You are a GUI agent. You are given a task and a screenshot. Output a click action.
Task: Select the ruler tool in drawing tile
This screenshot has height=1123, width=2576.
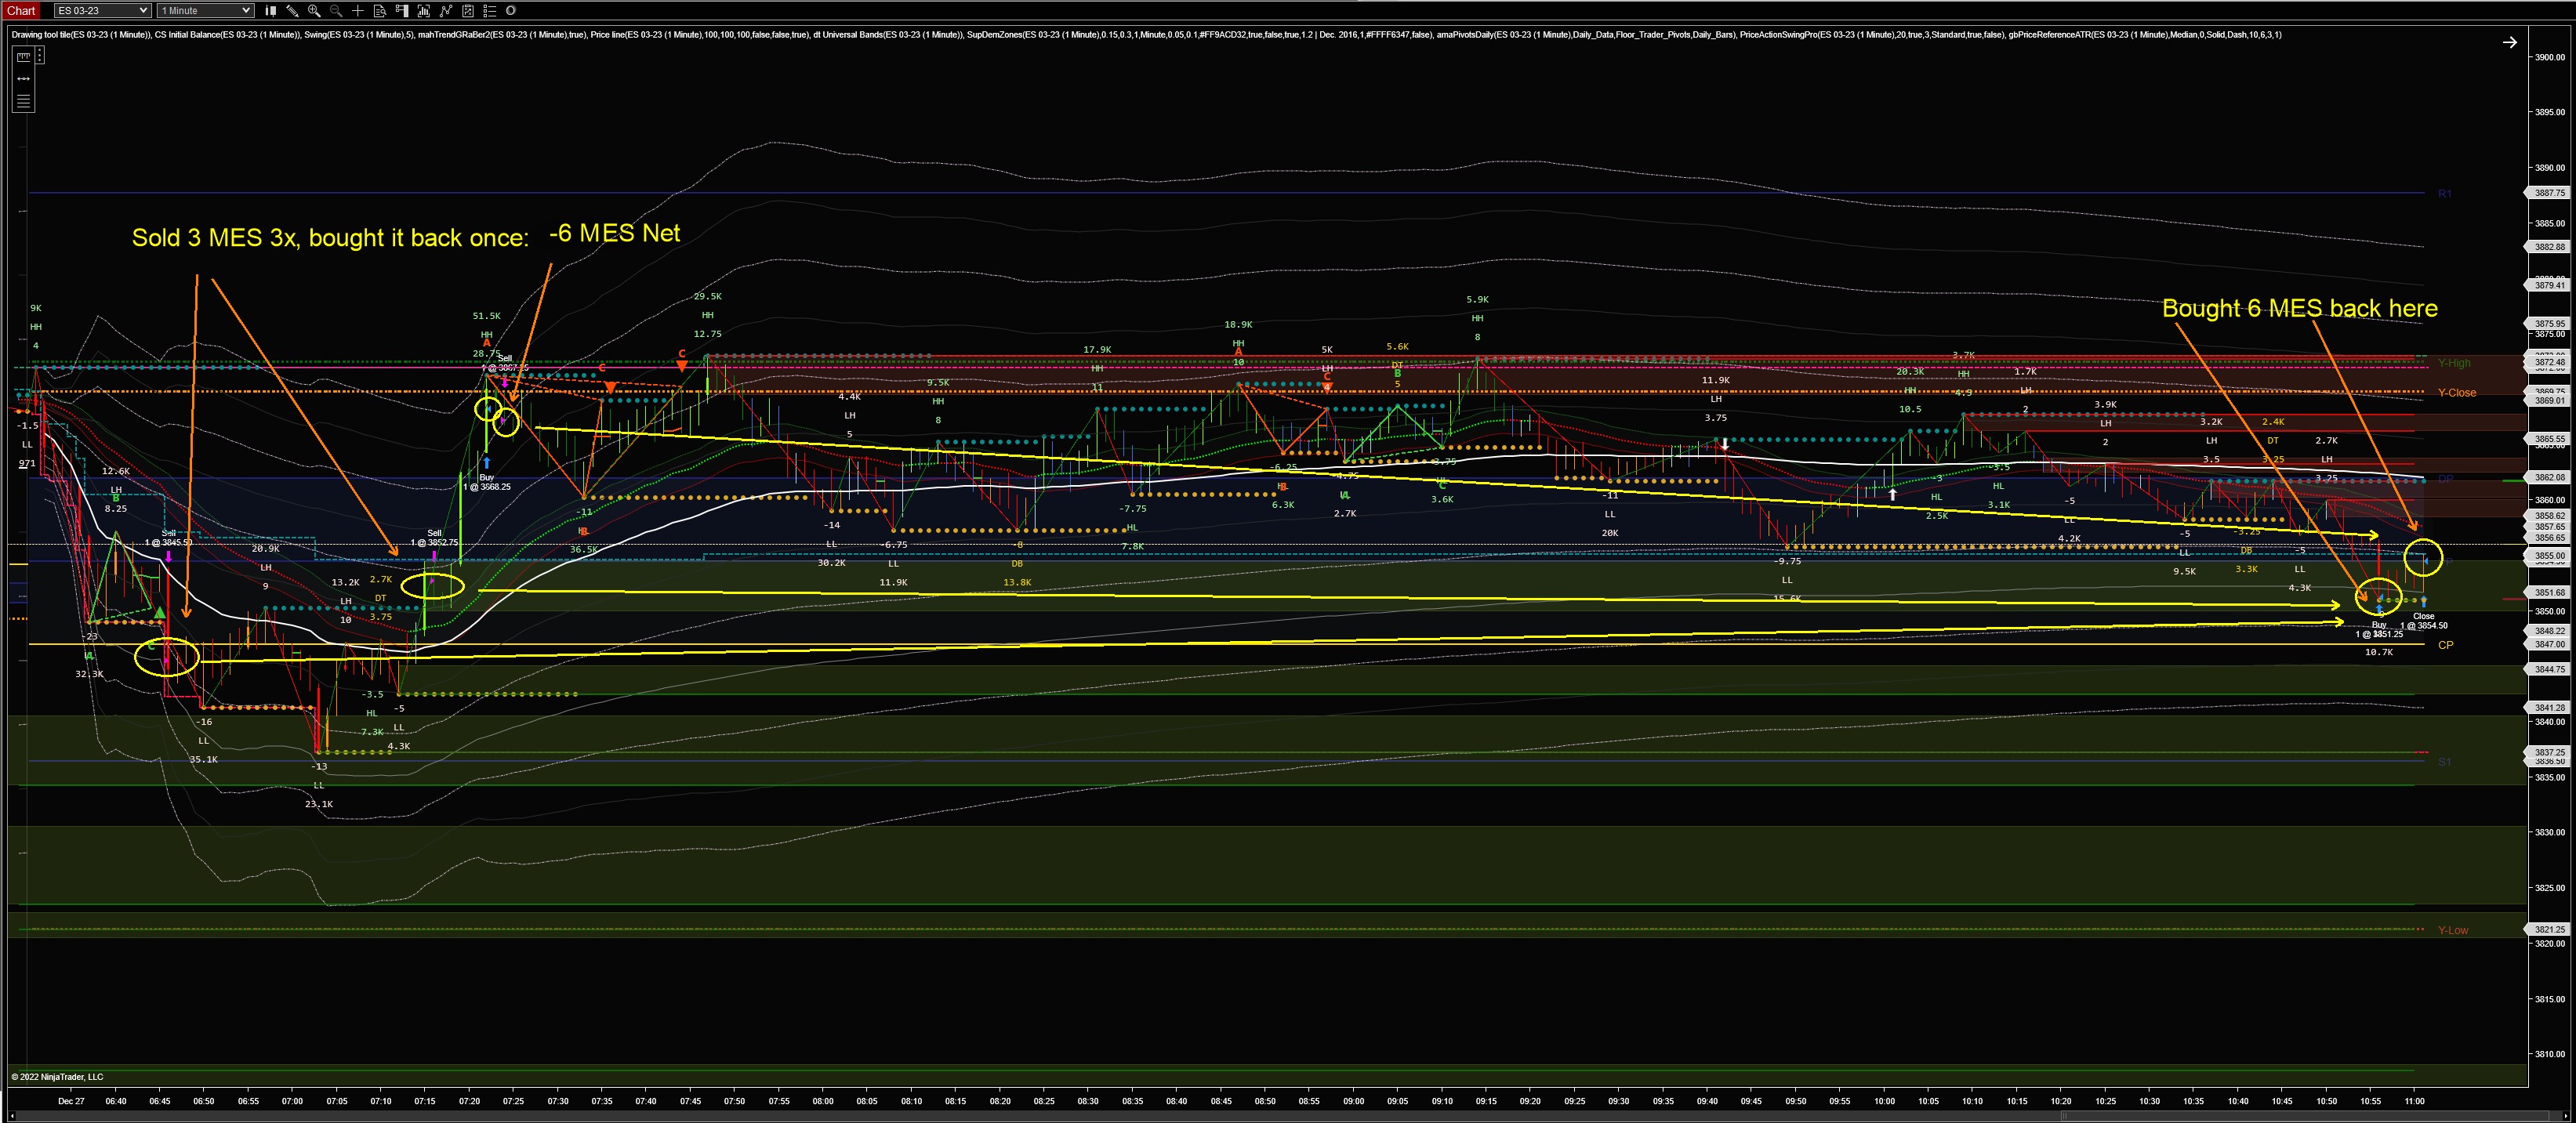coord(23,57)
